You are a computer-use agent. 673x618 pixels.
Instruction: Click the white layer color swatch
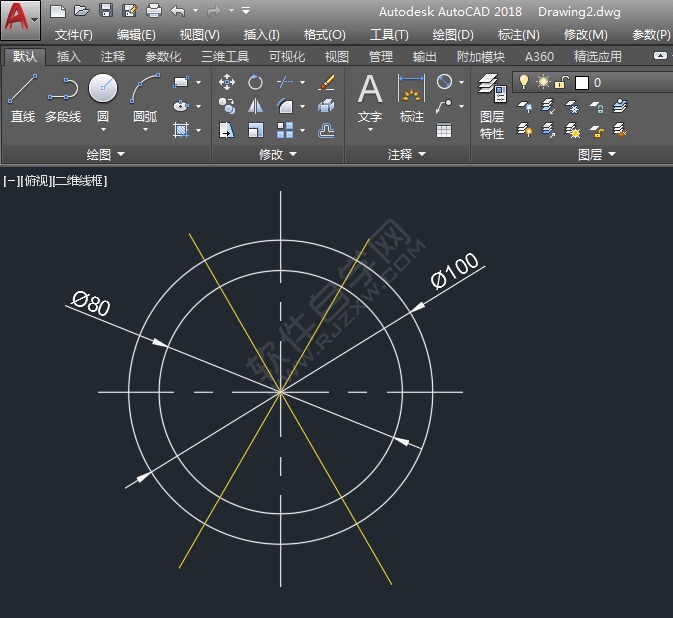point(582,82)
